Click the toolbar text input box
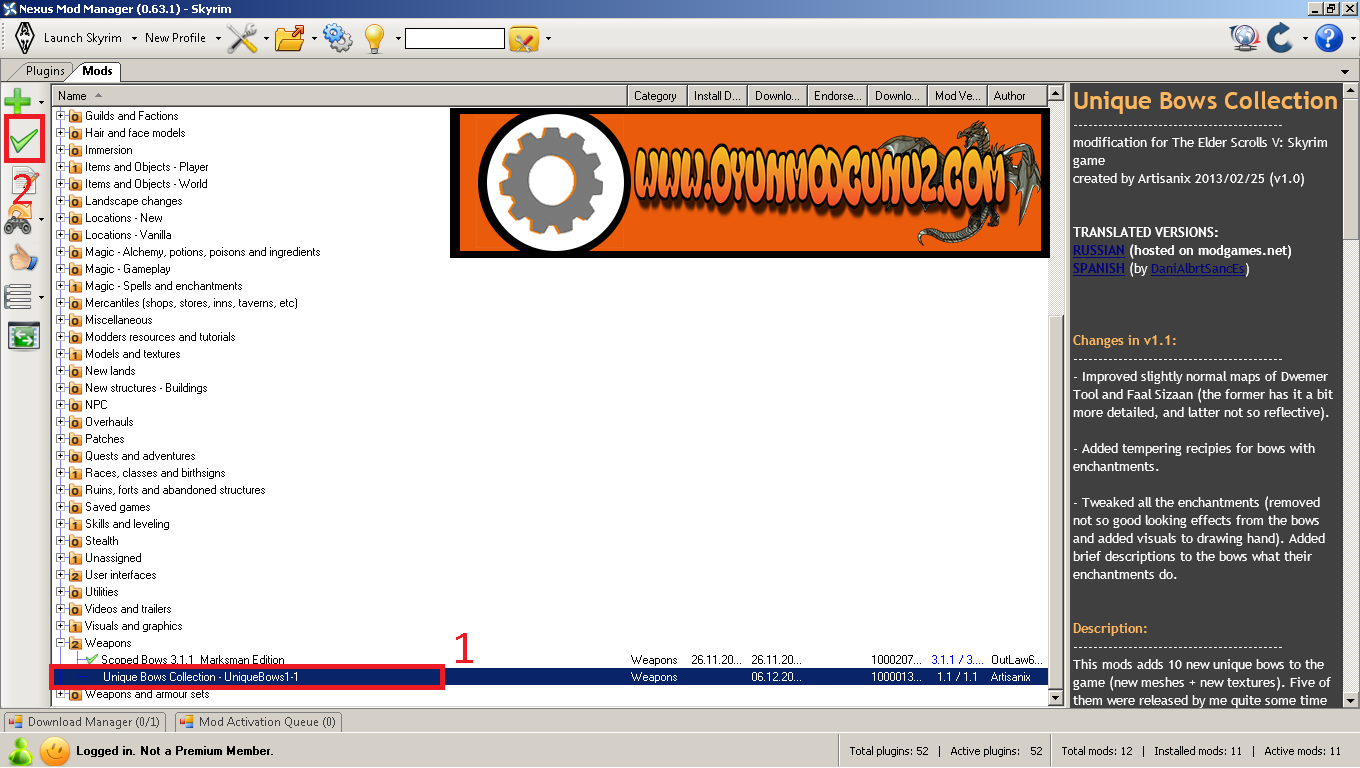1360x768 pixels. click(x=455, y=39)
